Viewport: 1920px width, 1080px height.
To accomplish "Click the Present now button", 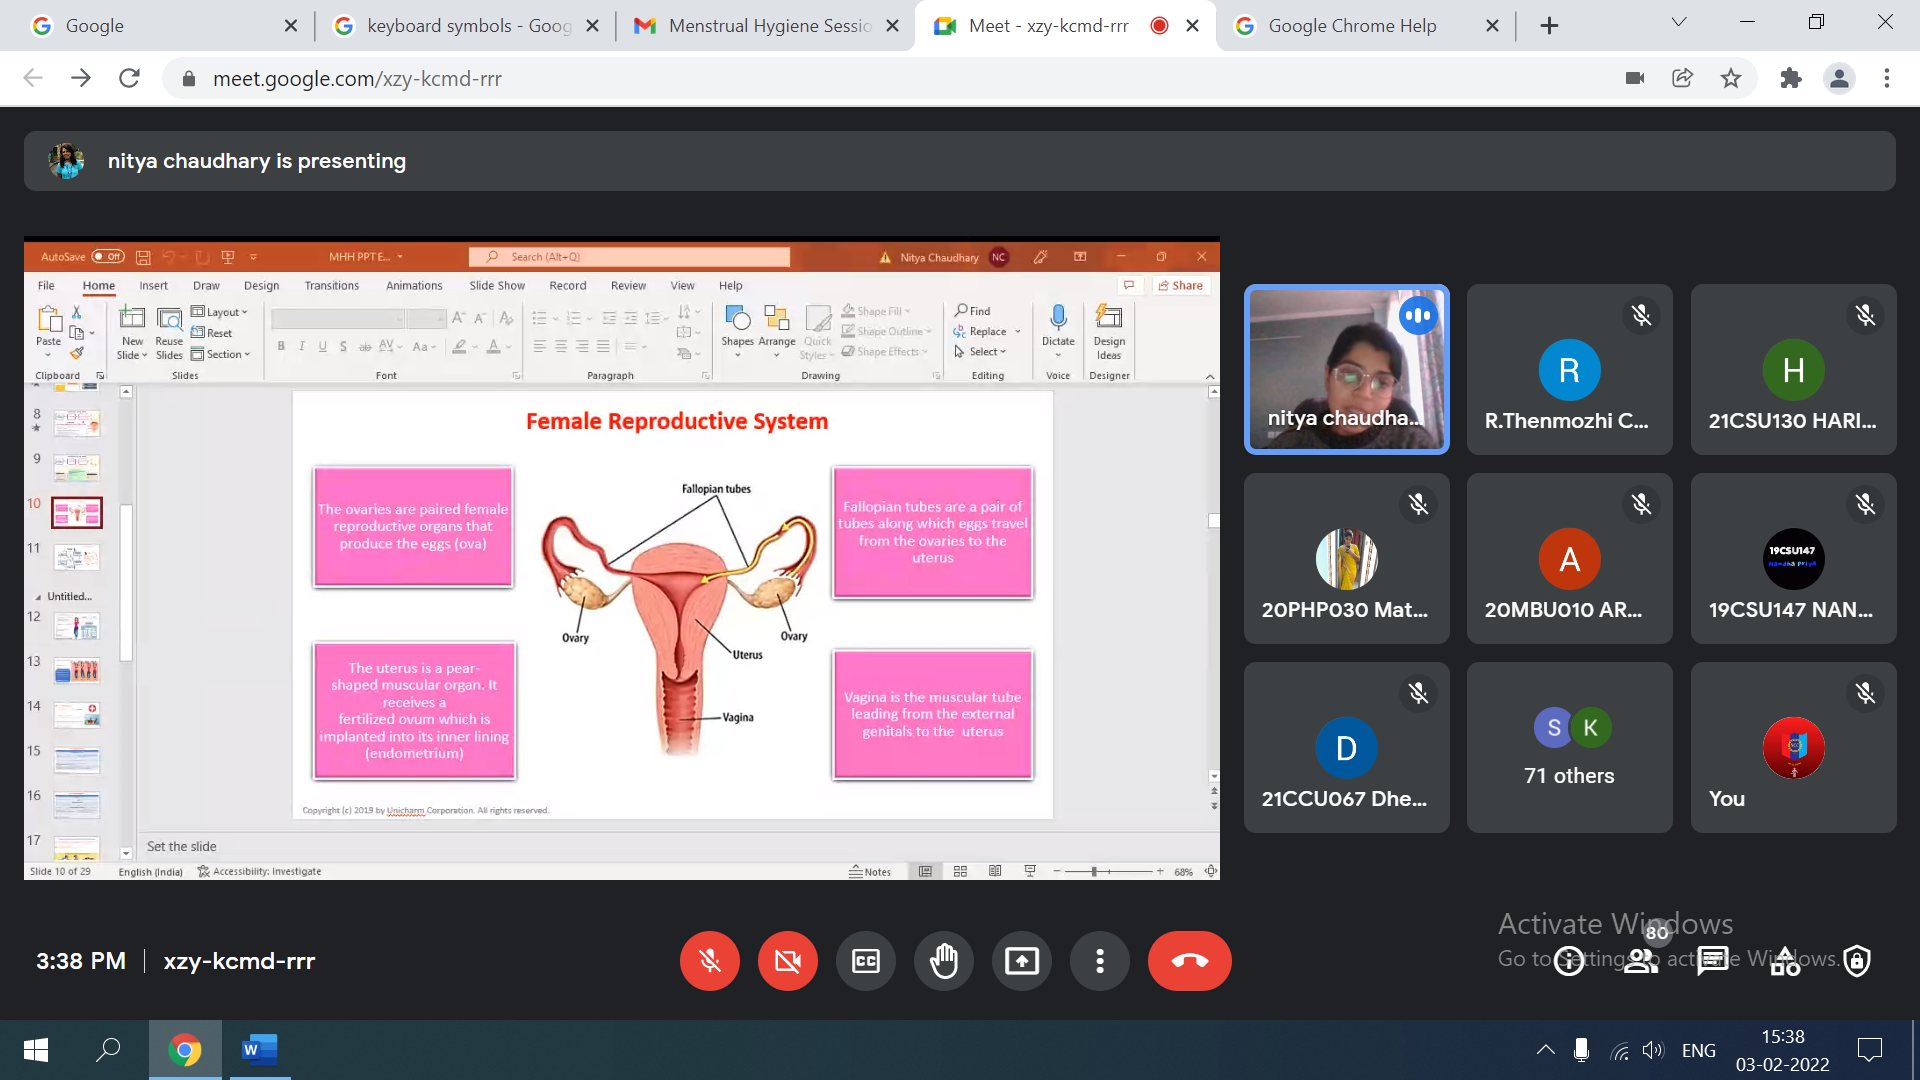I will coord(1022,961).
